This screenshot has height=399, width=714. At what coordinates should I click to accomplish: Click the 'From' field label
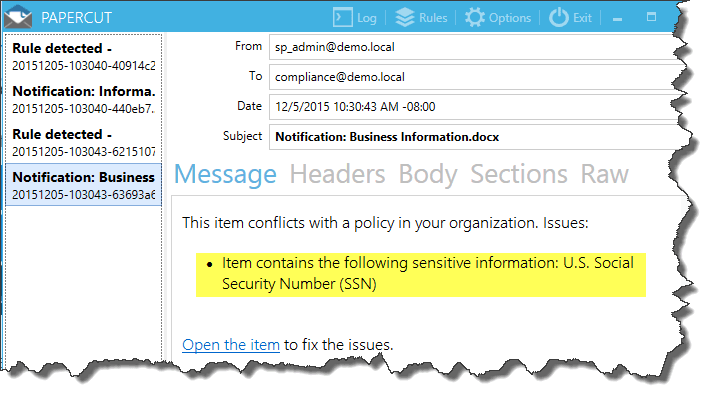[248, 46]
